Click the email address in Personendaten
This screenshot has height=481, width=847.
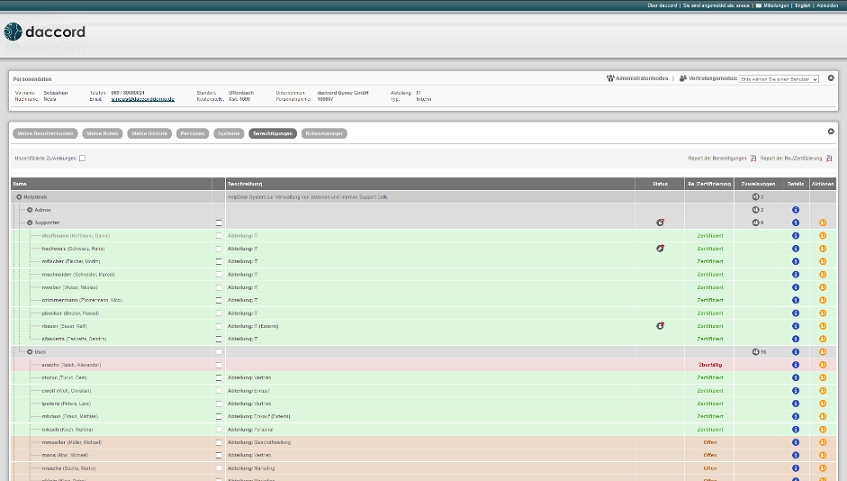pos(142,99)
